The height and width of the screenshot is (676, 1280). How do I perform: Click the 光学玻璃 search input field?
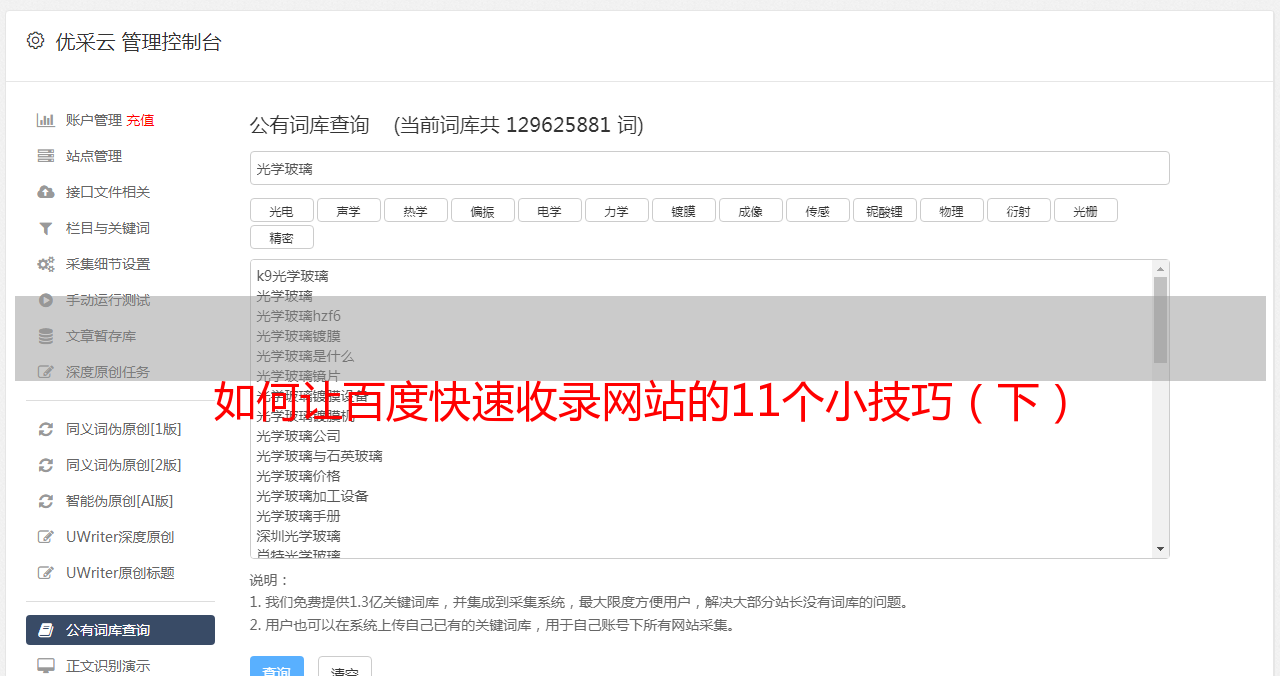point(709,168)
